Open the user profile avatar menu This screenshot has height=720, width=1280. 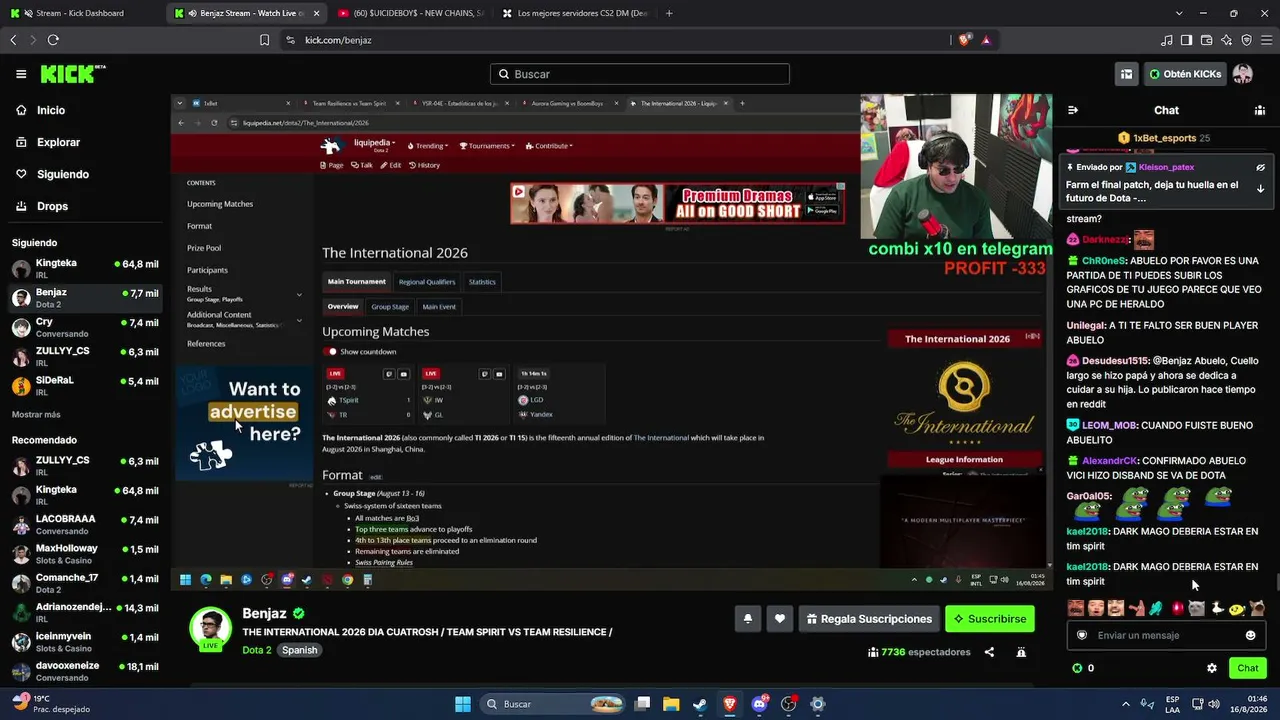[x=1242, y=74]
